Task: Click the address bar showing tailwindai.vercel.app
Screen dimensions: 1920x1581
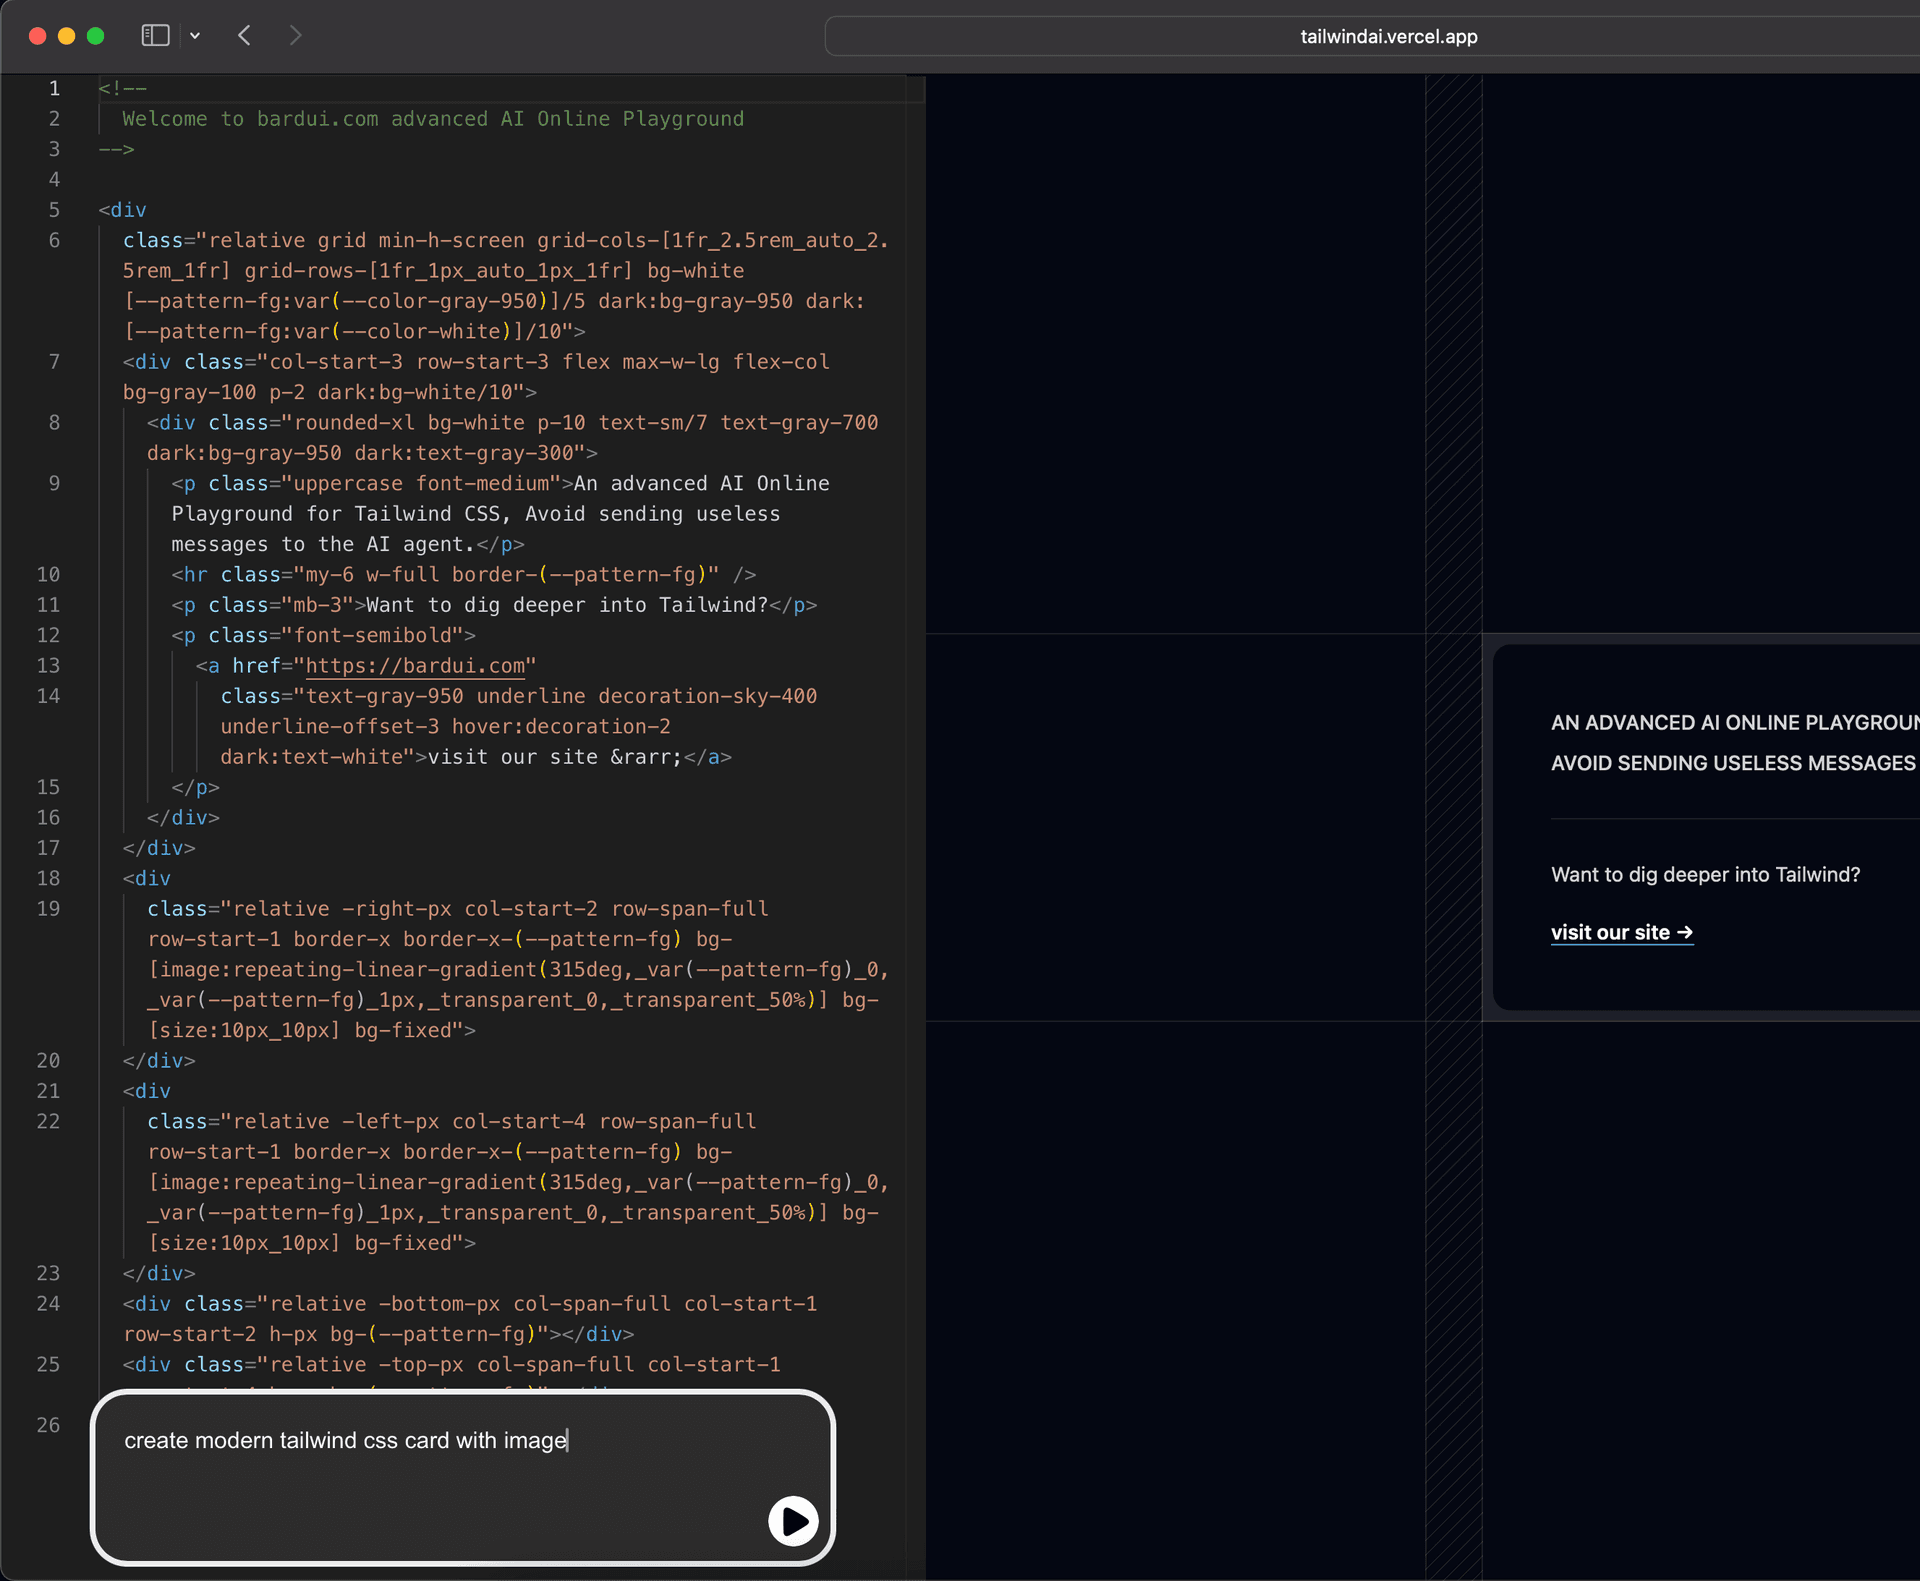Action: 1388,36
